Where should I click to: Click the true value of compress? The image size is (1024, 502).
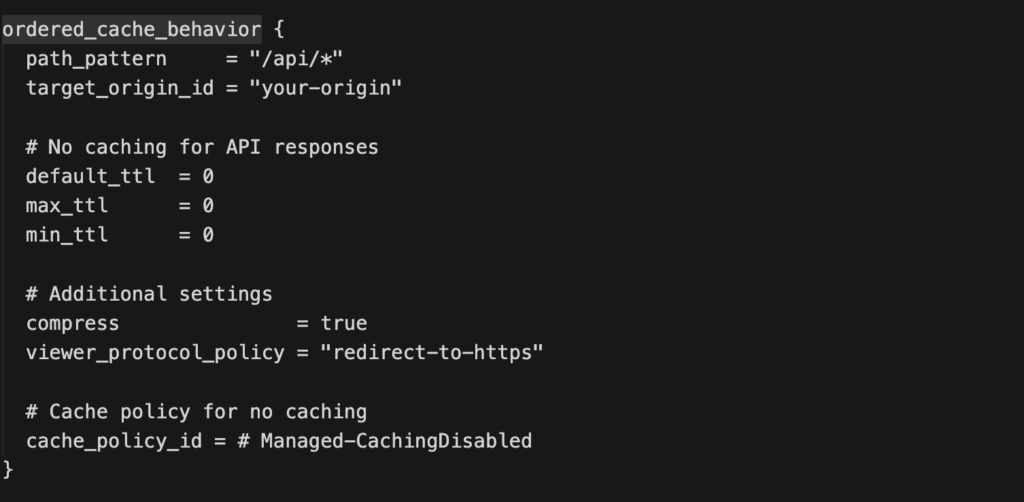coord(343,323)
